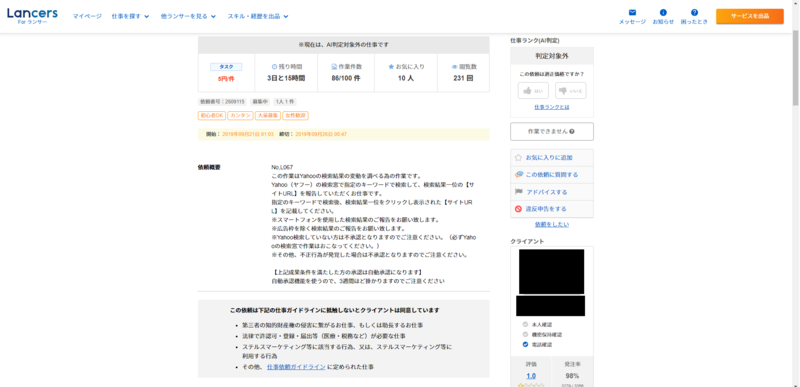
Task: Click the 違反申告をする text link
Action: coord(546,209)
